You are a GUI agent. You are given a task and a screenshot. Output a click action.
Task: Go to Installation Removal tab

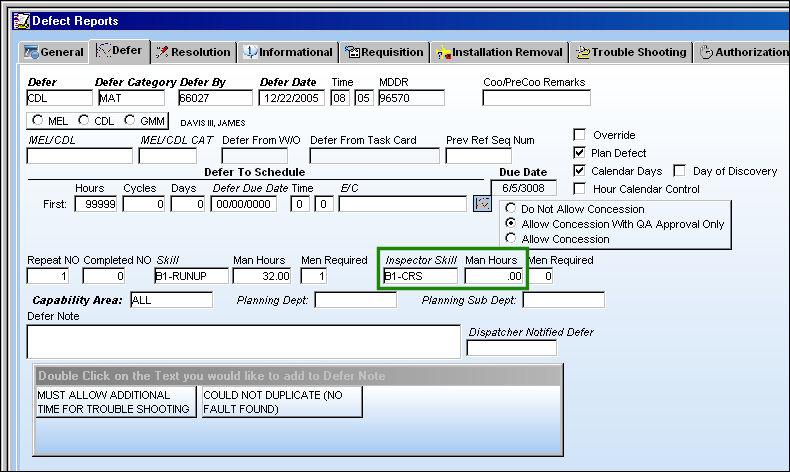499,52
